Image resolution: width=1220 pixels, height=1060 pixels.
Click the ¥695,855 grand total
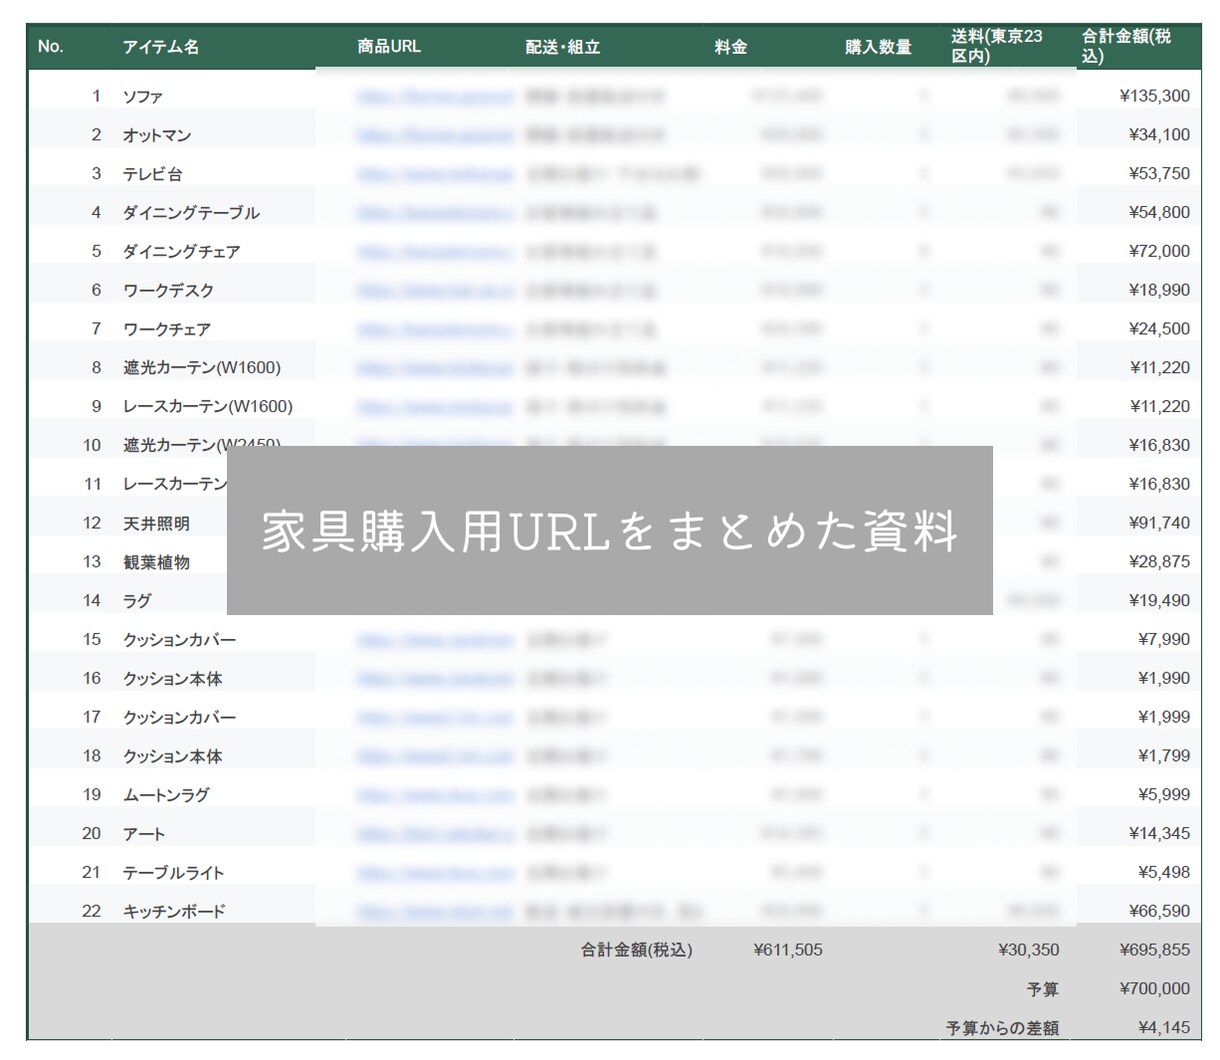pyautogui.click(x=1154, y=950)
